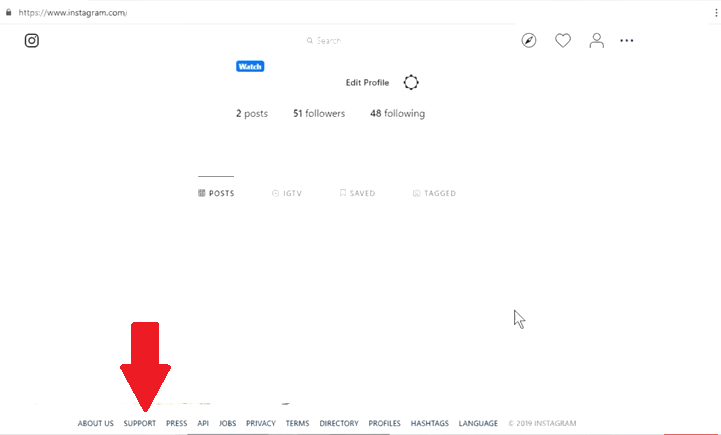Open the PRESS footer link
The image size is (721, 435).
point(177,423)
